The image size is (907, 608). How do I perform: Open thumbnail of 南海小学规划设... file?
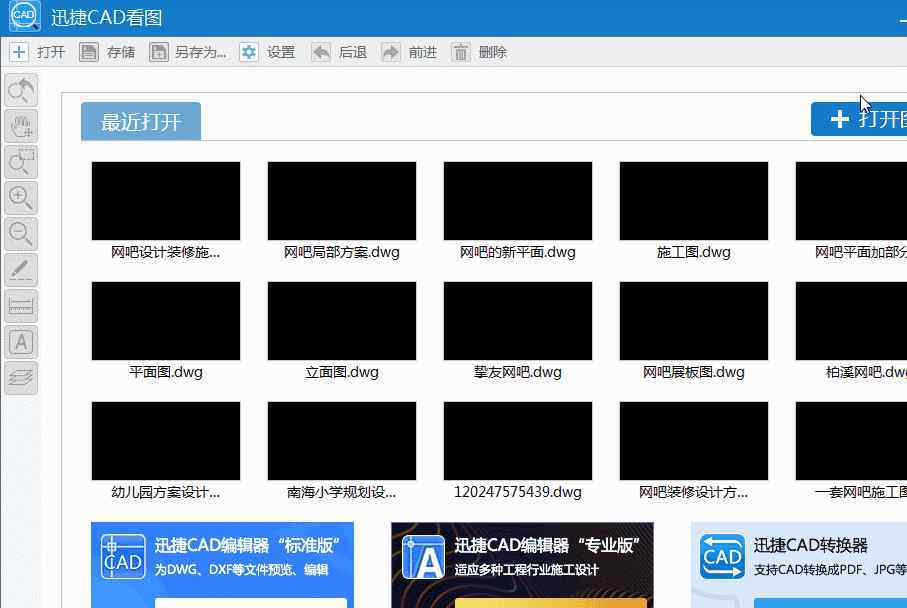[x=342, y=441]
